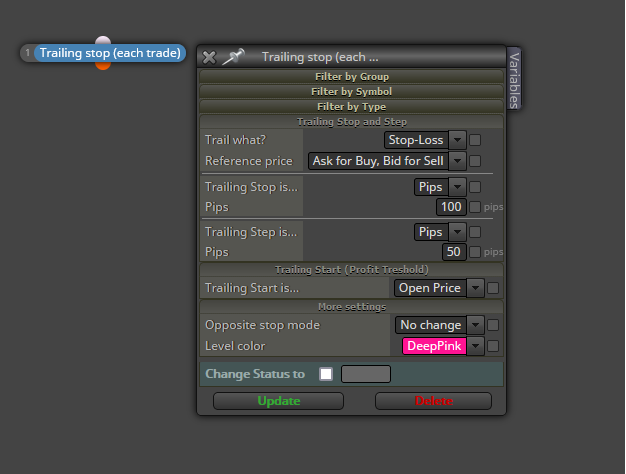The image size is (626, 474).
Task: Tick the checkbox next to the 50 value
Action: [x=475, y=252]
